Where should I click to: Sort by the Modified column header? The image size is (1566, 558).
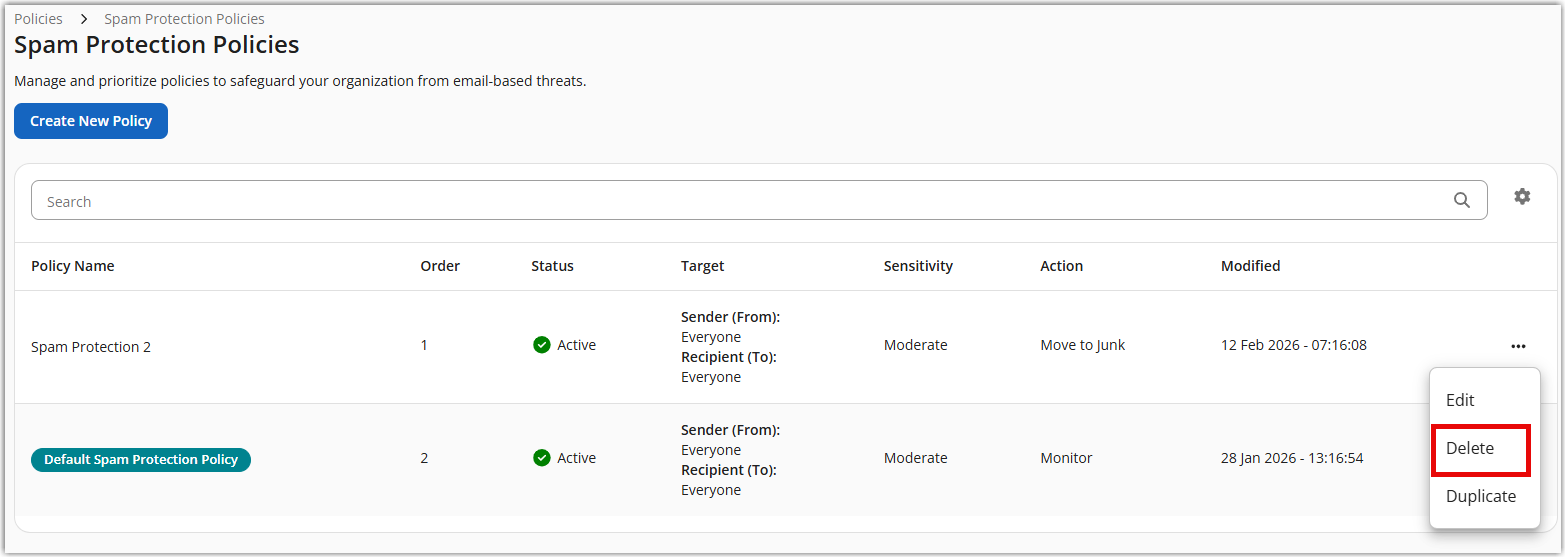click(x=1250, y=266)
